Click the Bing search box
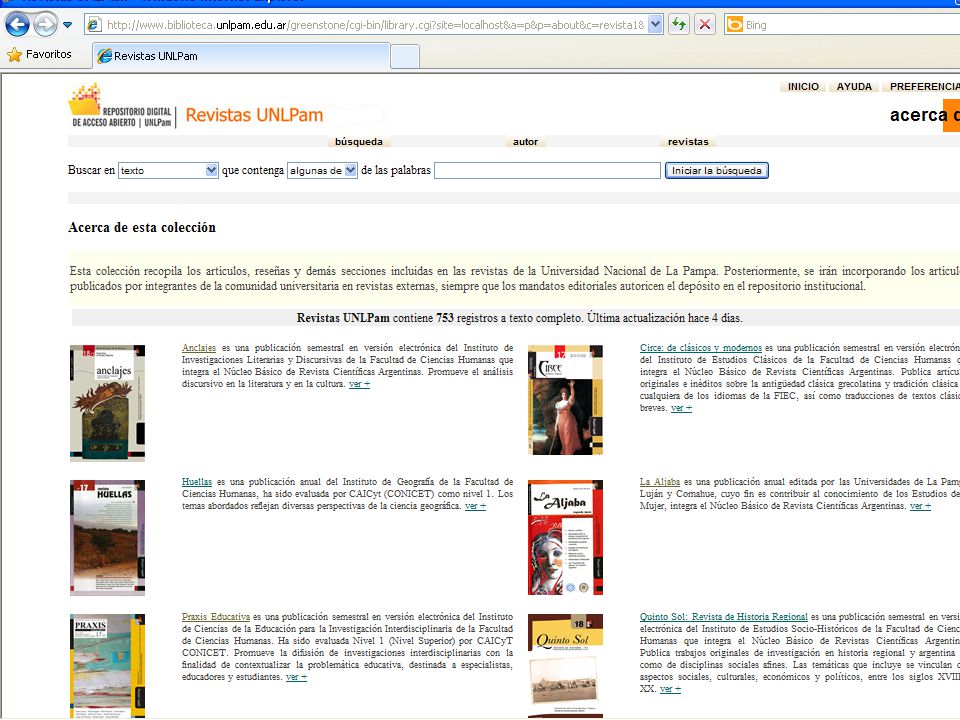 851,25
